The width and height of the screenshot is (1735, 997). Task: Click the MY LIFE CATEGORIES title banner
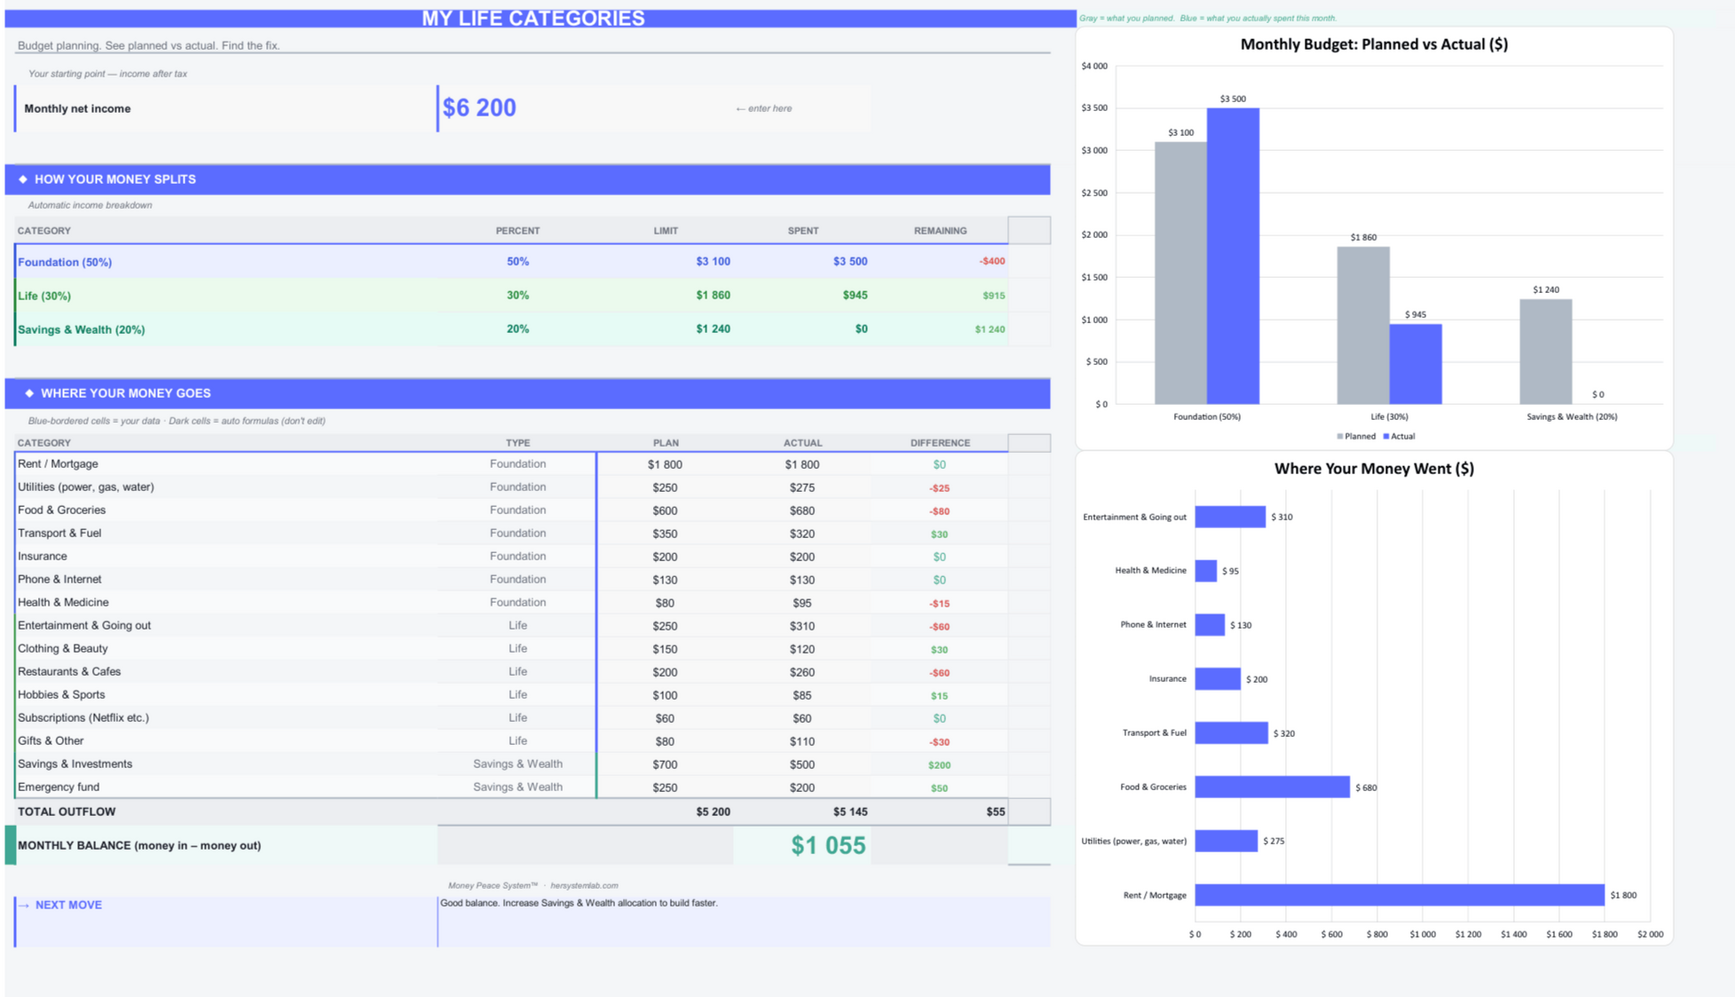point(540,18)
